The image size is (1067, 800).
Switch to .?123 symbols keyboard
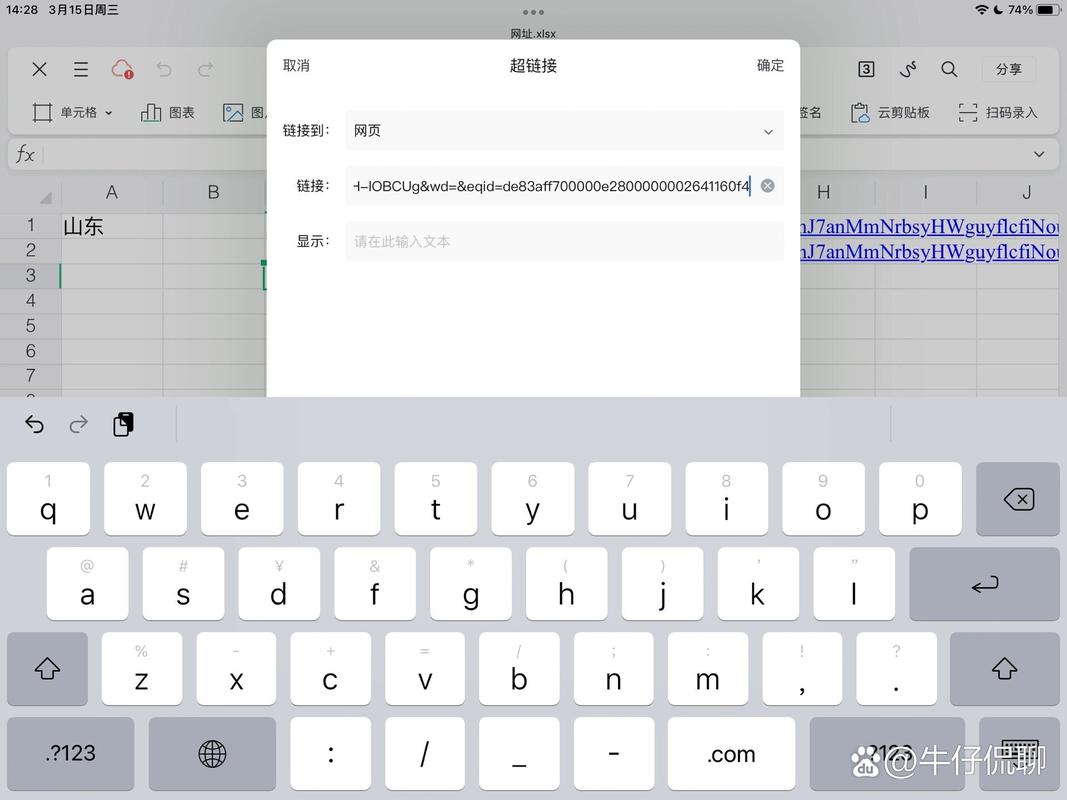[71, 754]
